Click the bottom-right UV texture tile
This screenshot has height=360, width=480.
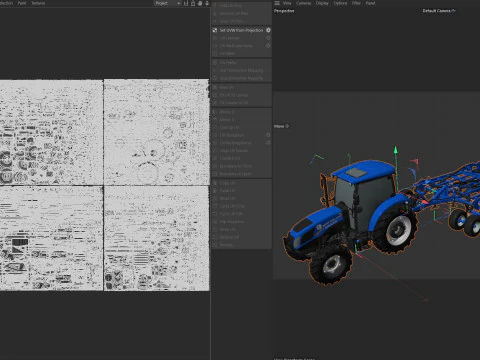tap(156, 238)
